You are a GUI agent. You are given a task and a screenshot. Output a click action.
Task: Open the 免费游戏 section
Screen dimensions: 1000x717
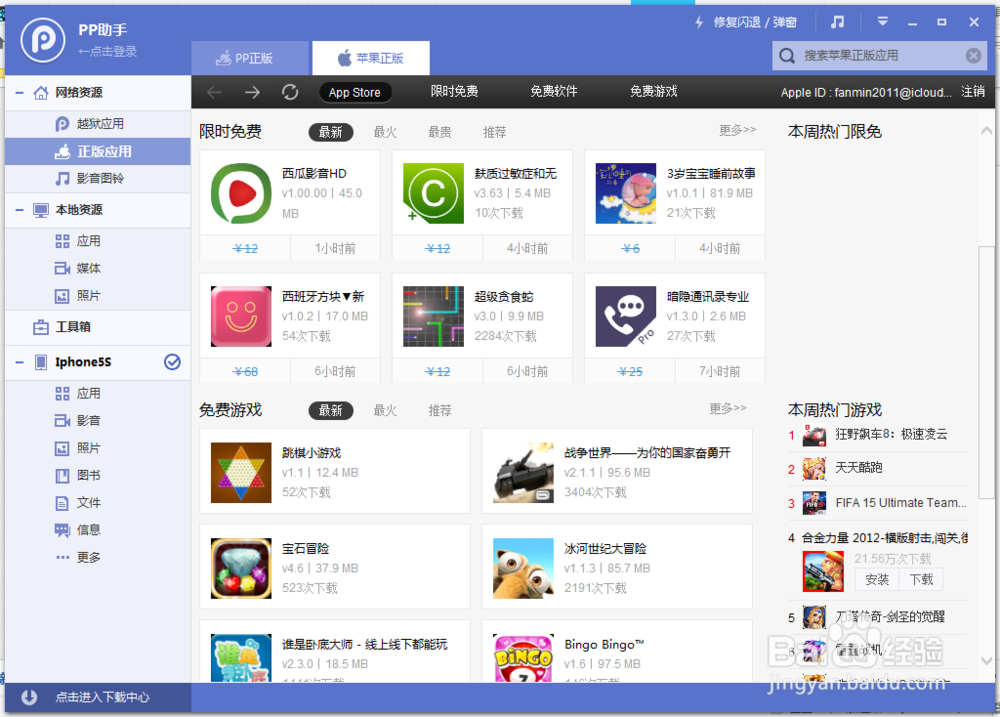click(x=654, y=92)
